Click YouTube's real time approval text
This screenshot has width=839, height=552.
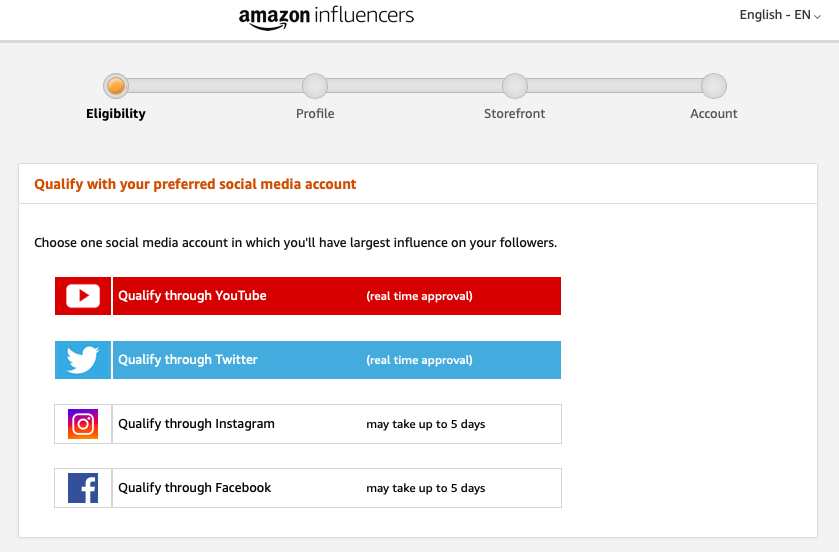tap(419, 296)
